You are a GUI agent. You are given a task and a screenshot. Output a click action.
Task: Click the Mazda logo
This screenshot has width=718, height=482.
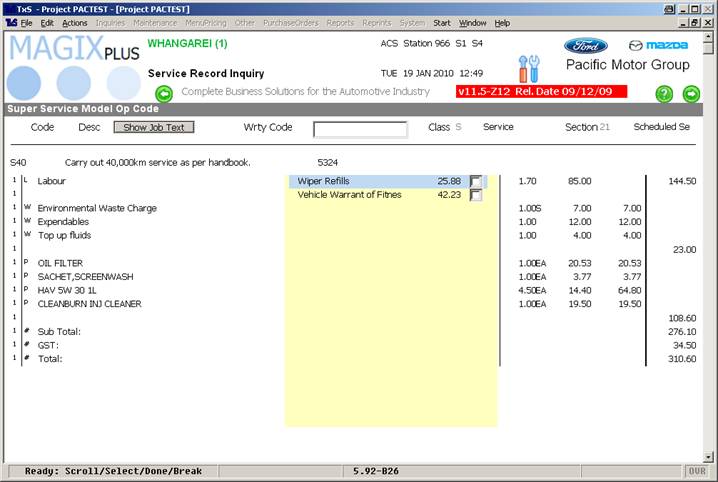click(x=658, y=46)
